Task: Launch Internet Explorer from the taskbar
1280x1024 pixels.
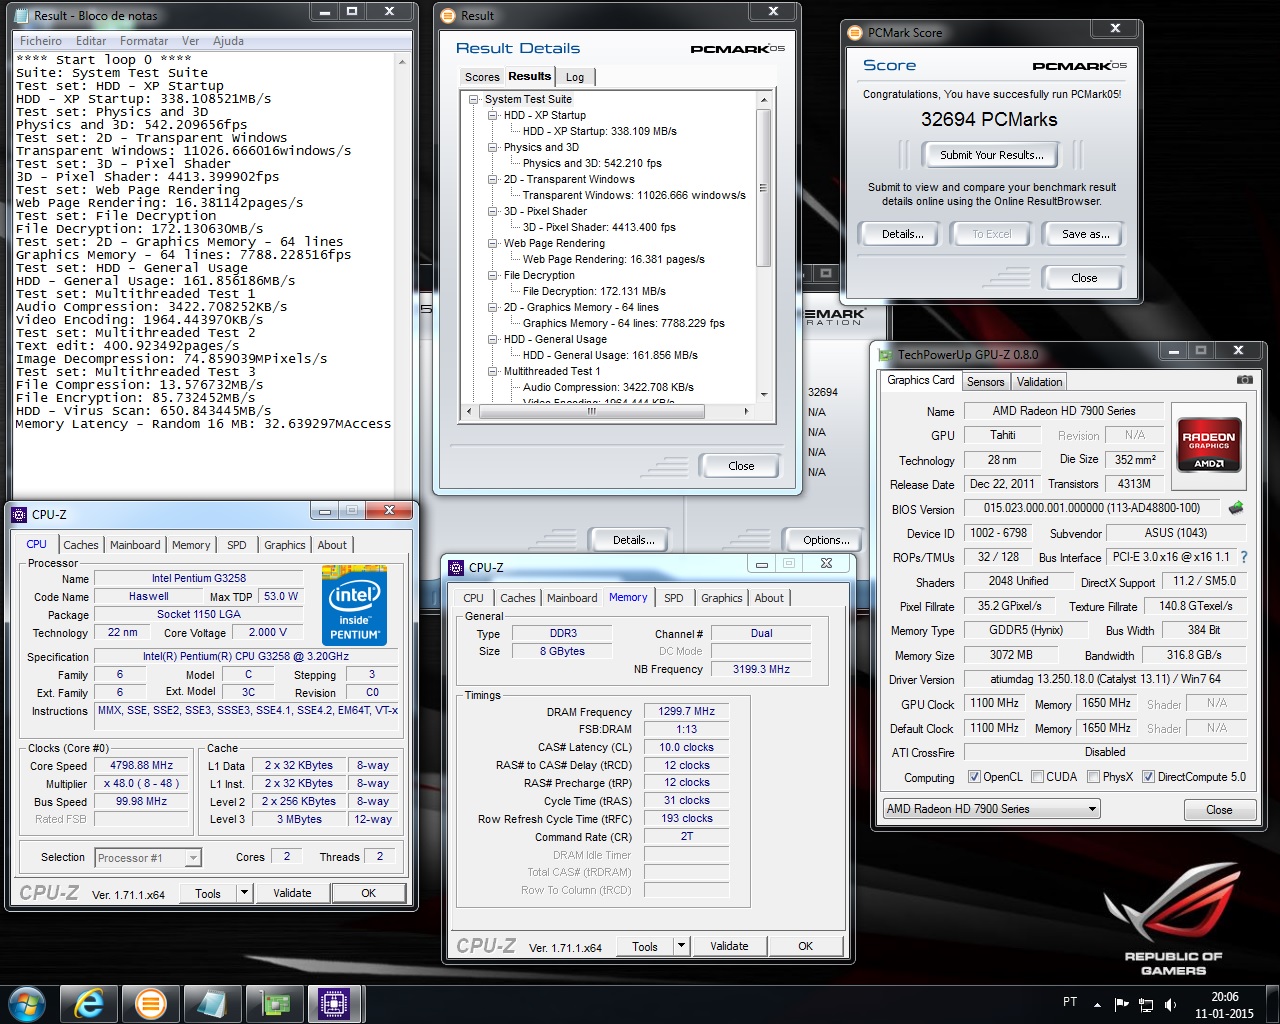Action: coord(88,1003)
